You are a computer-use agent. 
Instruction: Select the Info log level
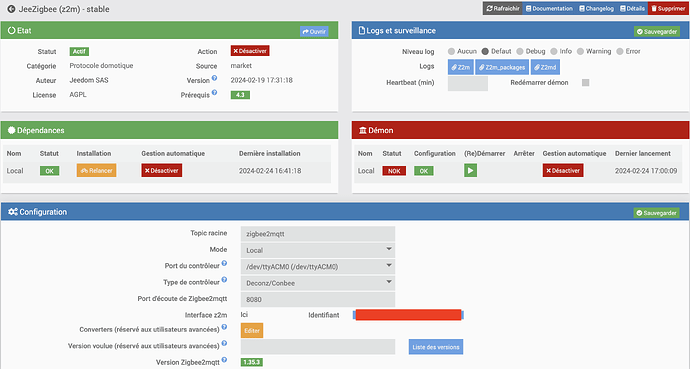pos(554,51)
